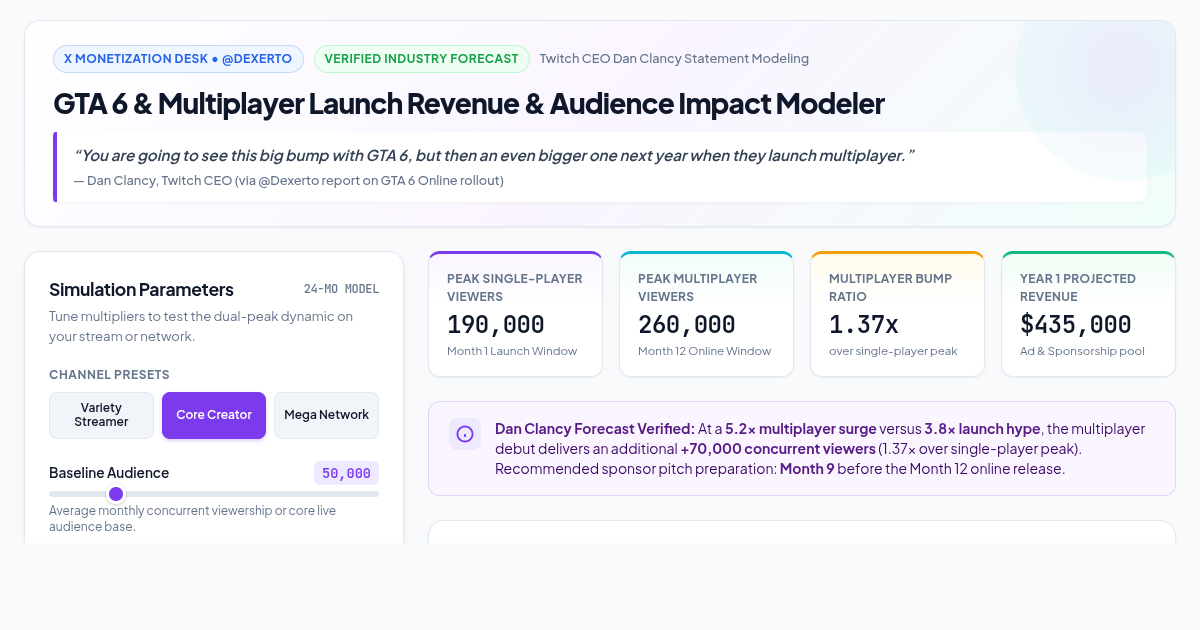Viewport: 1200px width, 630px height.
Task: Click the Peak Multiplayer Viewers card
Action: pyautogui.click(x=706, y=314)
